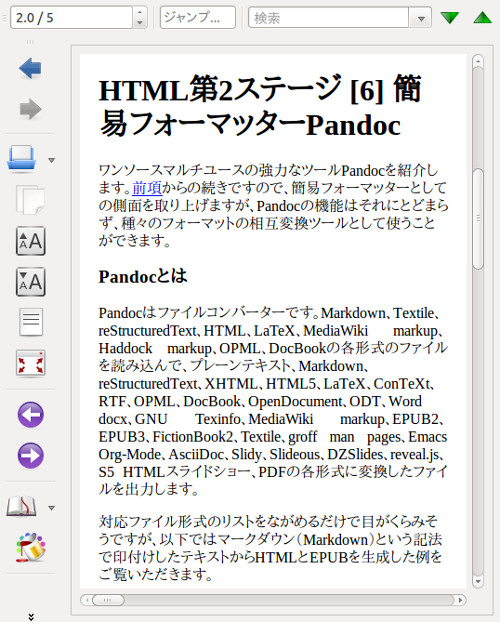Image resolution: width=500 pixels, height=622 pixels.
Task: Open the table of contents icon
Action: point(31,323)
